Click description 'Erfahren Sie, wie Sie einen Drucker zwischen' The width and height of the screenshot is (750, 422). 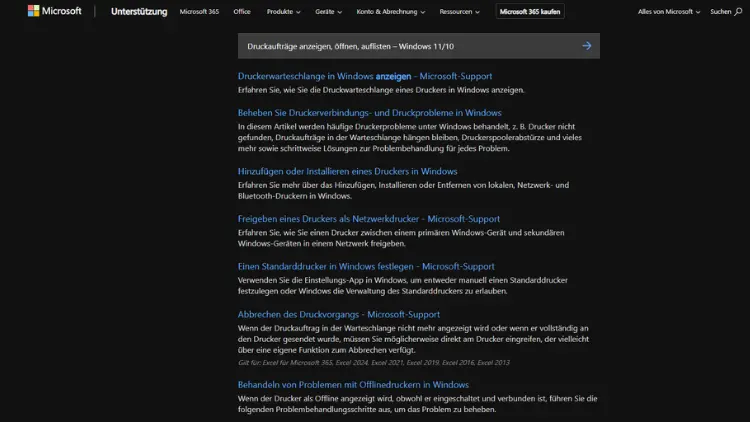click(x=401, y=238)
